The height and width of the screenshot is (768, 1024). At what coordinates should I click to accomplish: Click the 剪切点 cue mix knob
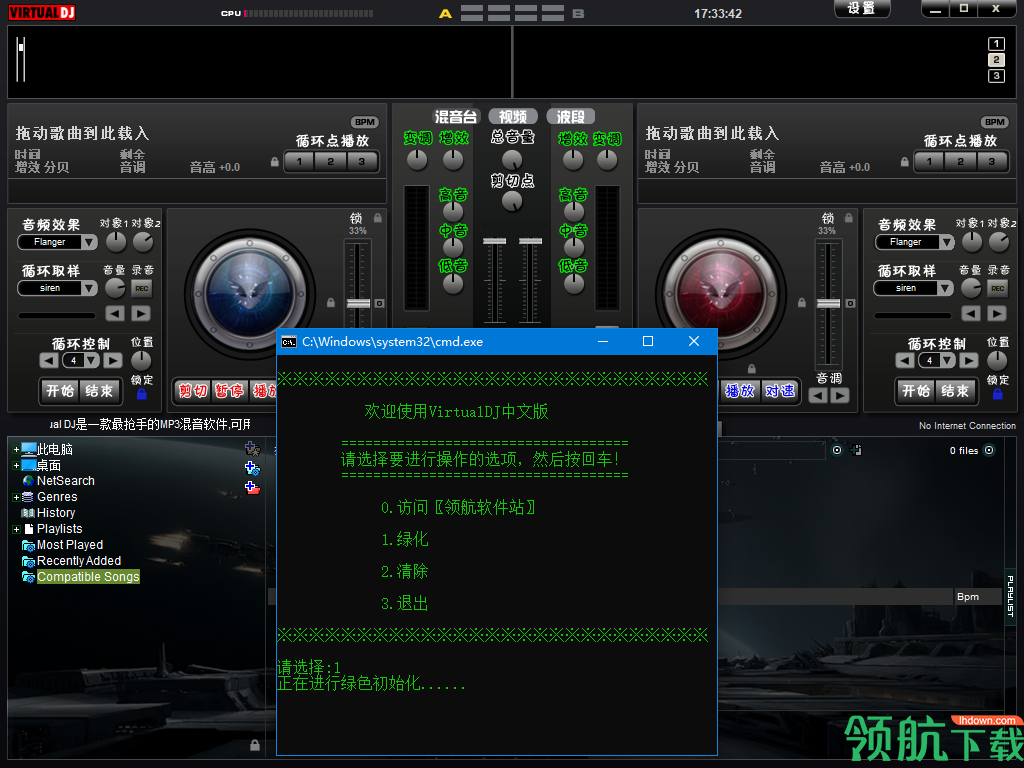coord(512,201)
